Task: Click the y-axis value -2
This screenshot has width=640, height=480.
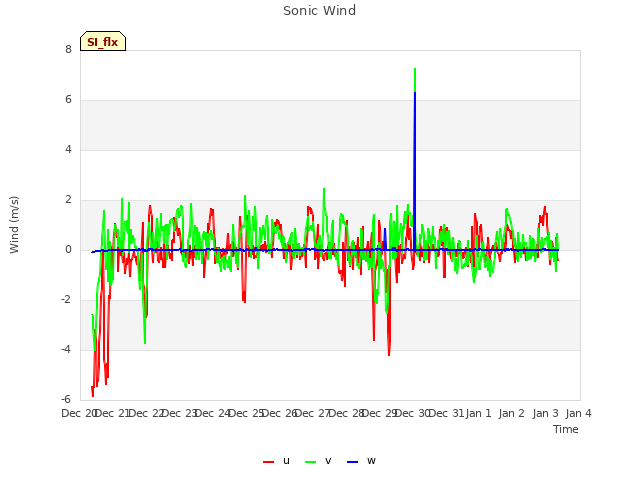Action: (x=67, y=300)
